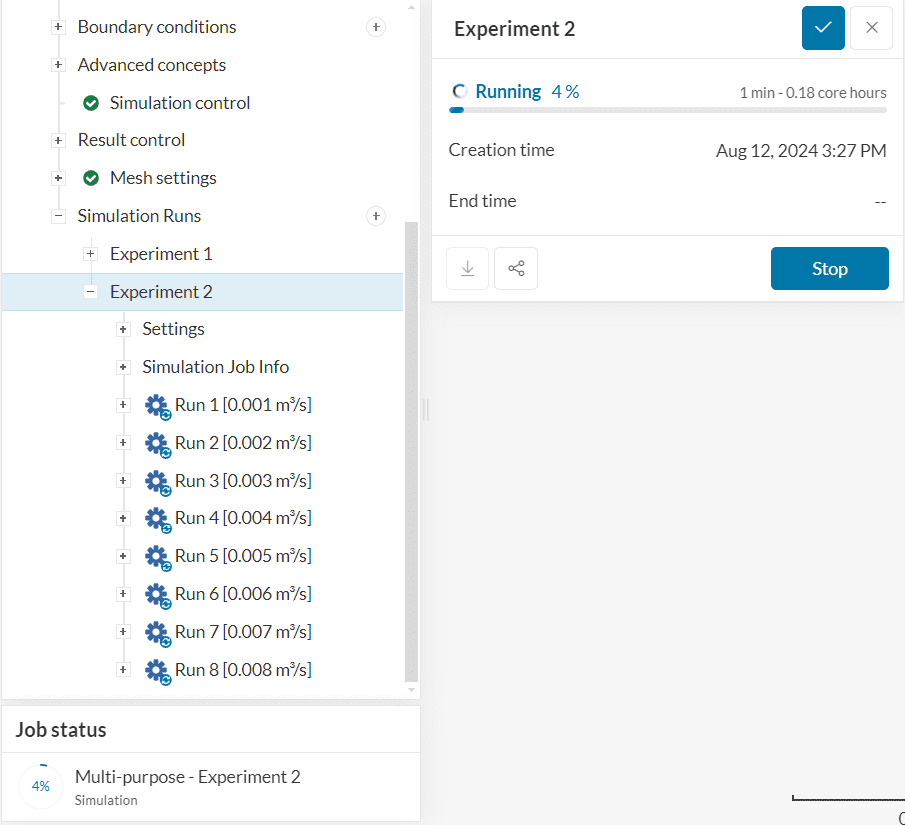This screenshot has height=825, width=905.
Task: Open the Result control item
Action: (x=131, y=140)
